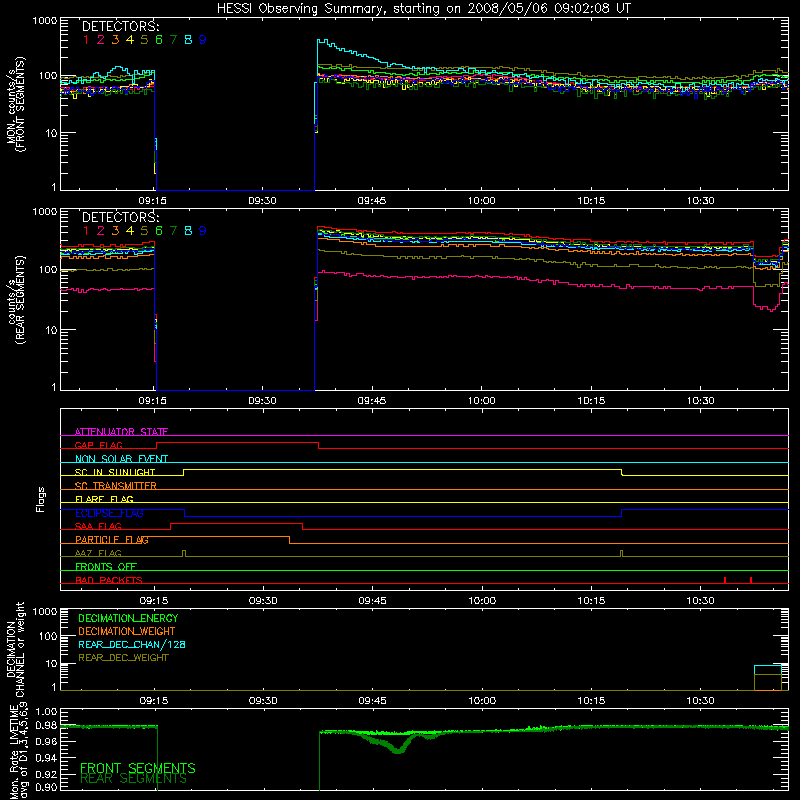Click olive detector 5 legend in rear panel
Screen dimensions: 800x800
(144, 231)
